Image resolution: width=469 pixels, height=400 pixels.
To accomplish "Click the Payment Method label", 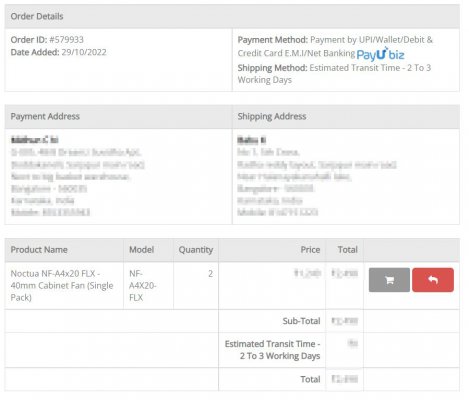I will pos(272,40).
